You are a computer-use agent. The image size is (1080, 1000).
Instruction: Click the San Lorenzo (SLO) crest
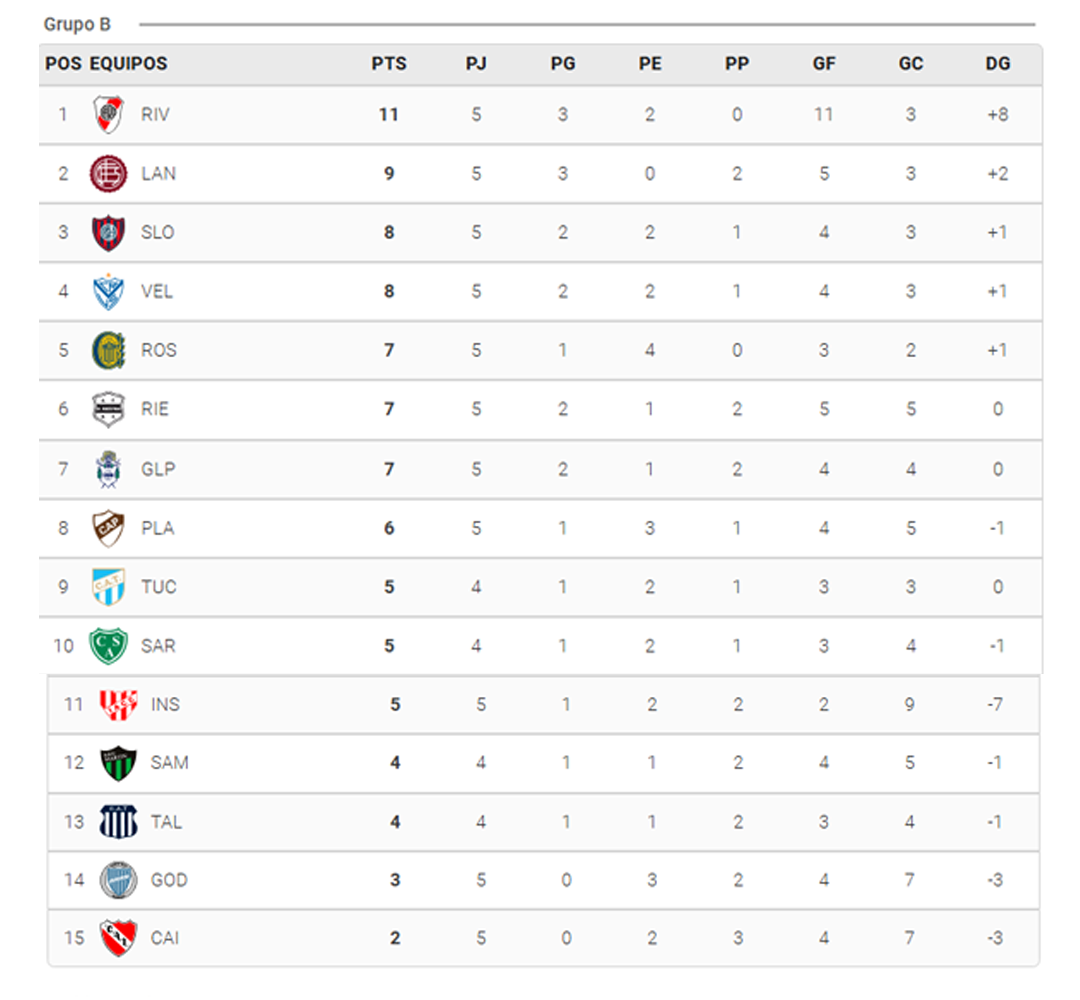pos(107,233)
